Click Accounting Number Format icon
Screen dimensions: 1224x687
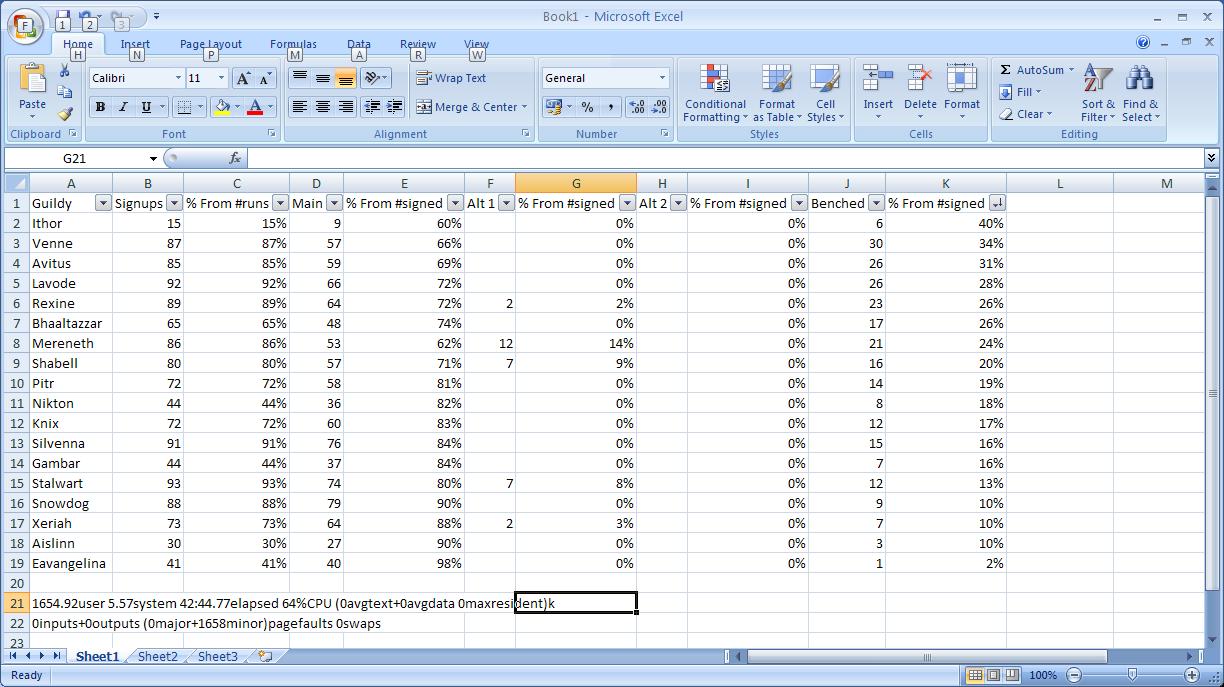point(553,107)
